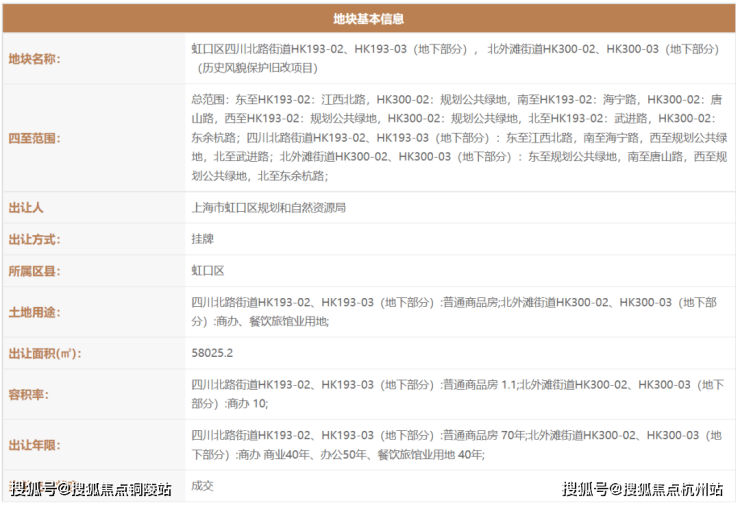Select the 出让方式 row label

36,240
